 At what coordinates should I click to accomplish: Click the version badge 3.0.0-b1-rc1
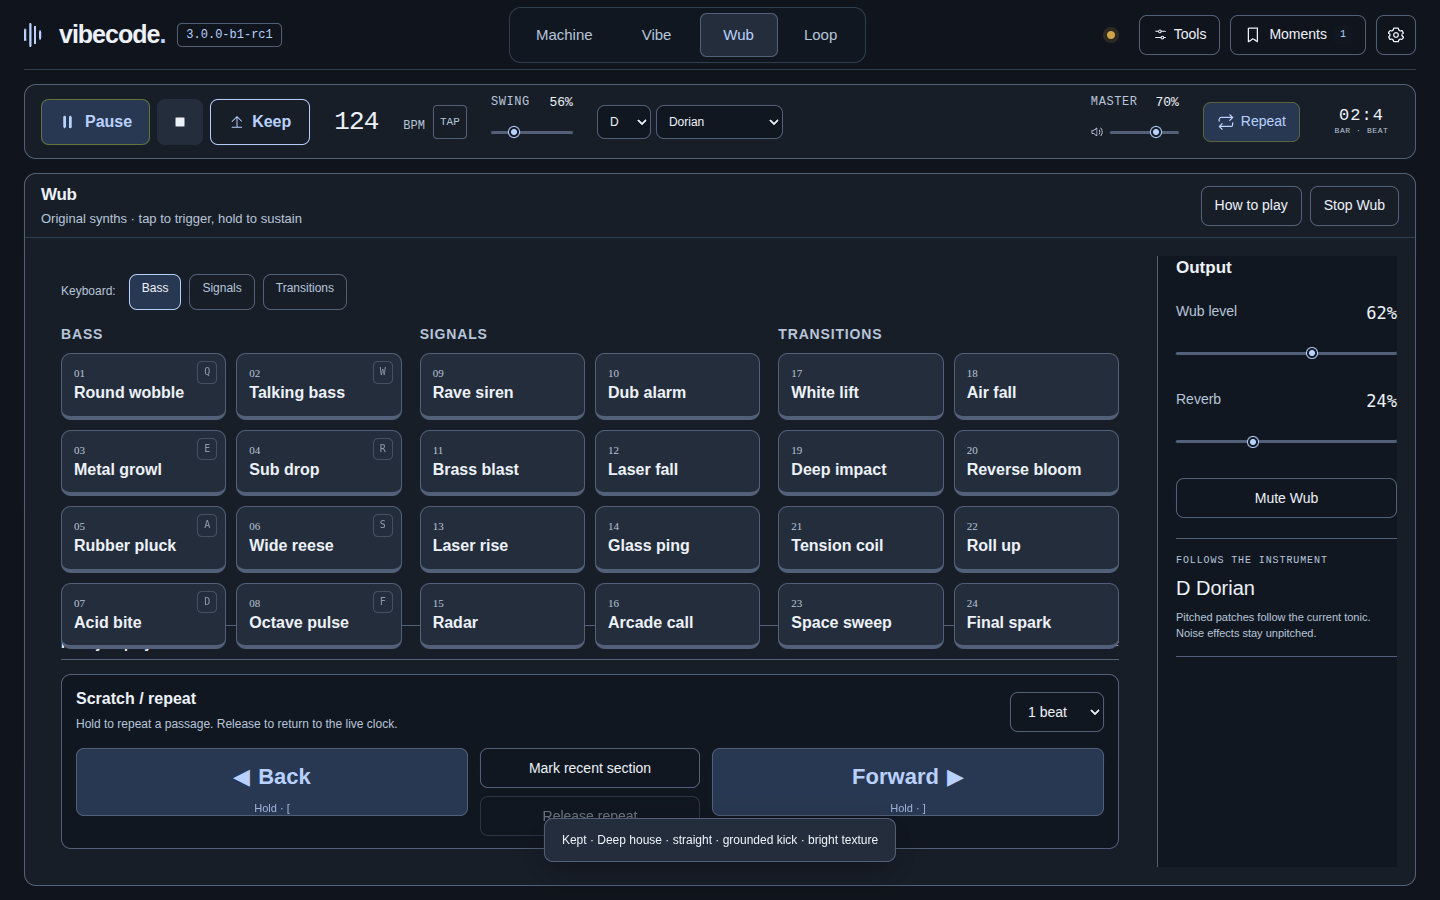[x=229, y=35]
